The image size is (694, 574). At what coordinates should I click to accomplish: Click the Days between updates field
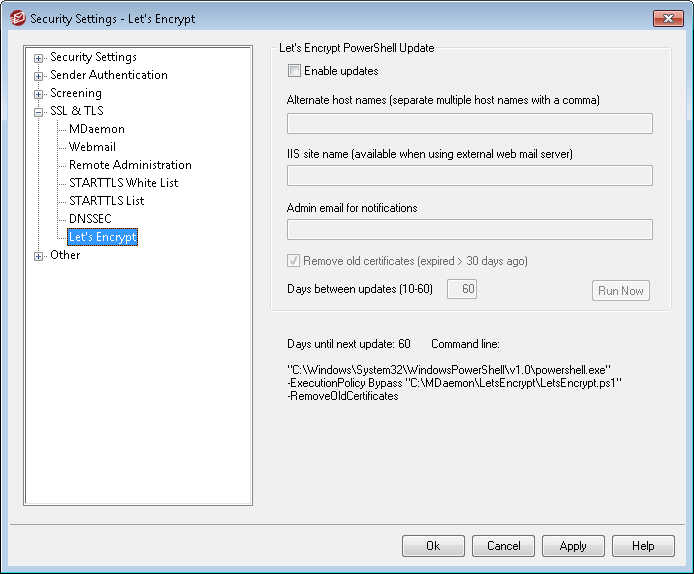click(x=462, y=290)
